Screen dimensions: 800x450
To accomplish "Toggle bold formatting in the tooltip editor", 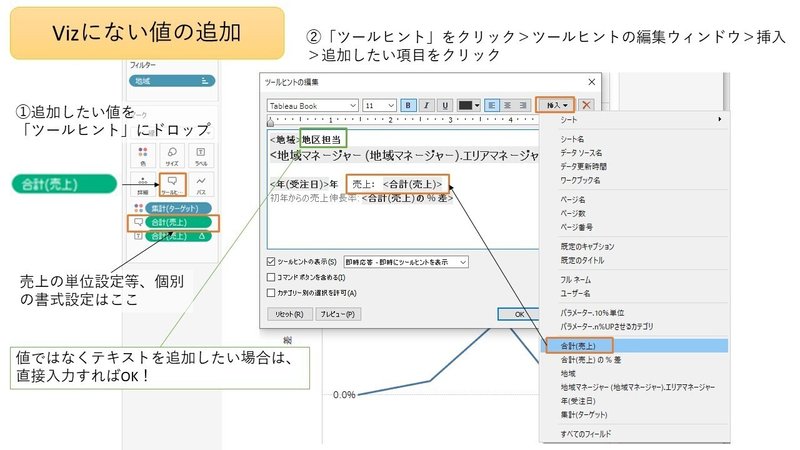I will (x=408, y=105).
